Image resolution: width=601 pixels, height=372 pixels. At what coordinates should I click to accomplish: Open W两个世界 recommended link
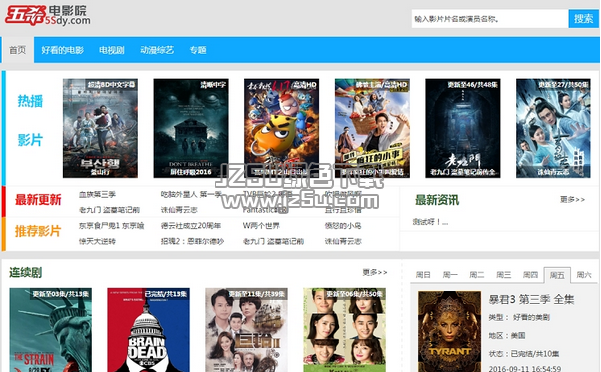[x=261, y=226]
